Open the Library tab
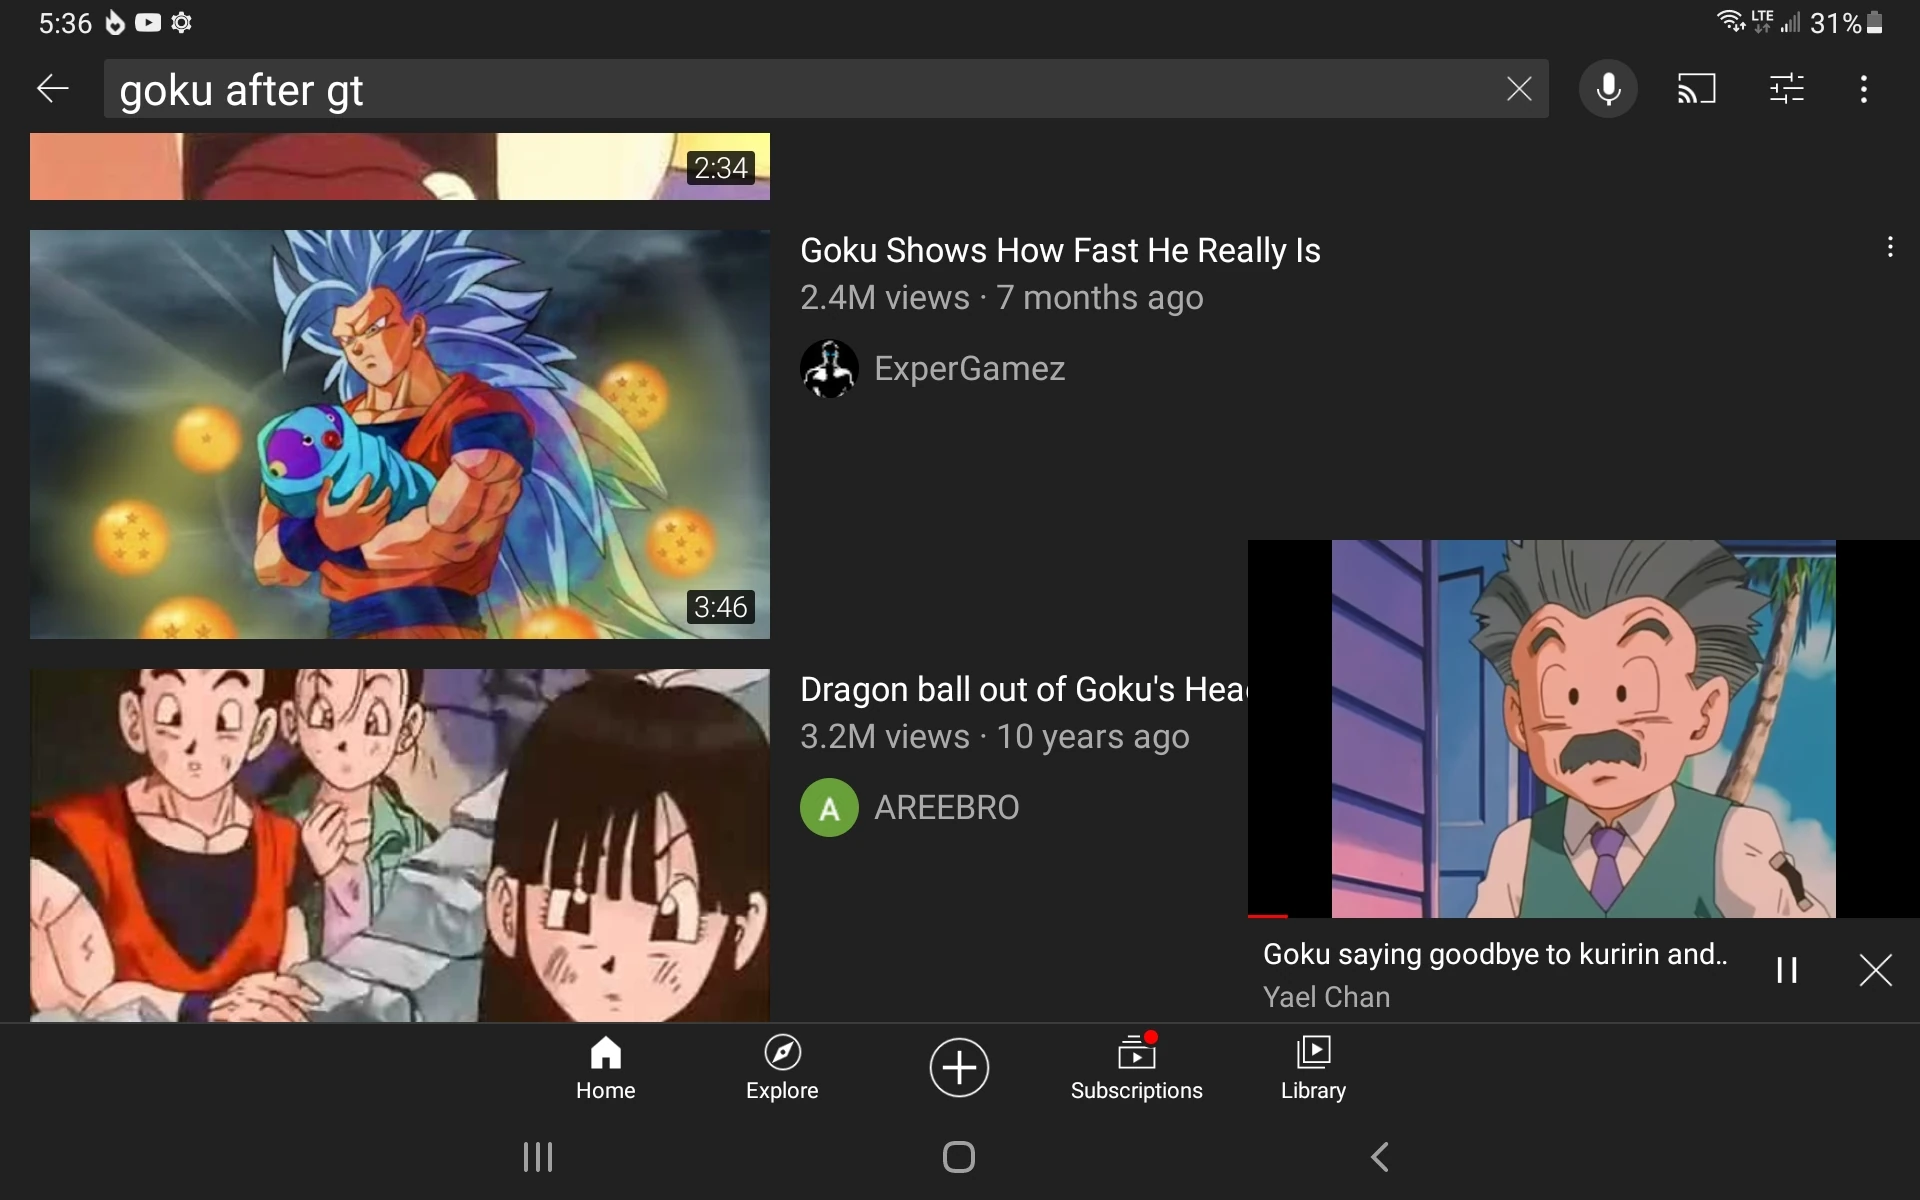Image resolution: width=1920 pixels, height=1200 pixels. tap(1313, 1068)
